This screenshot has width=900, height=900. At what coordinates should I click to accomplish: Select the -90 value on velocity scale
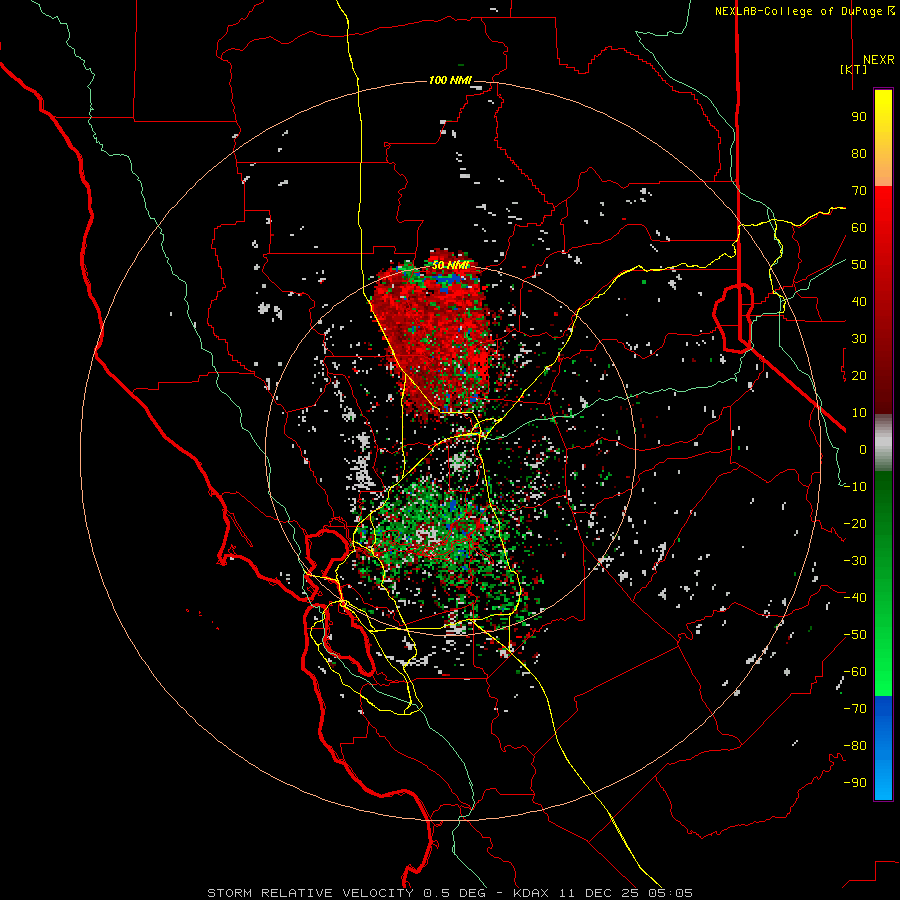point(855,783)
